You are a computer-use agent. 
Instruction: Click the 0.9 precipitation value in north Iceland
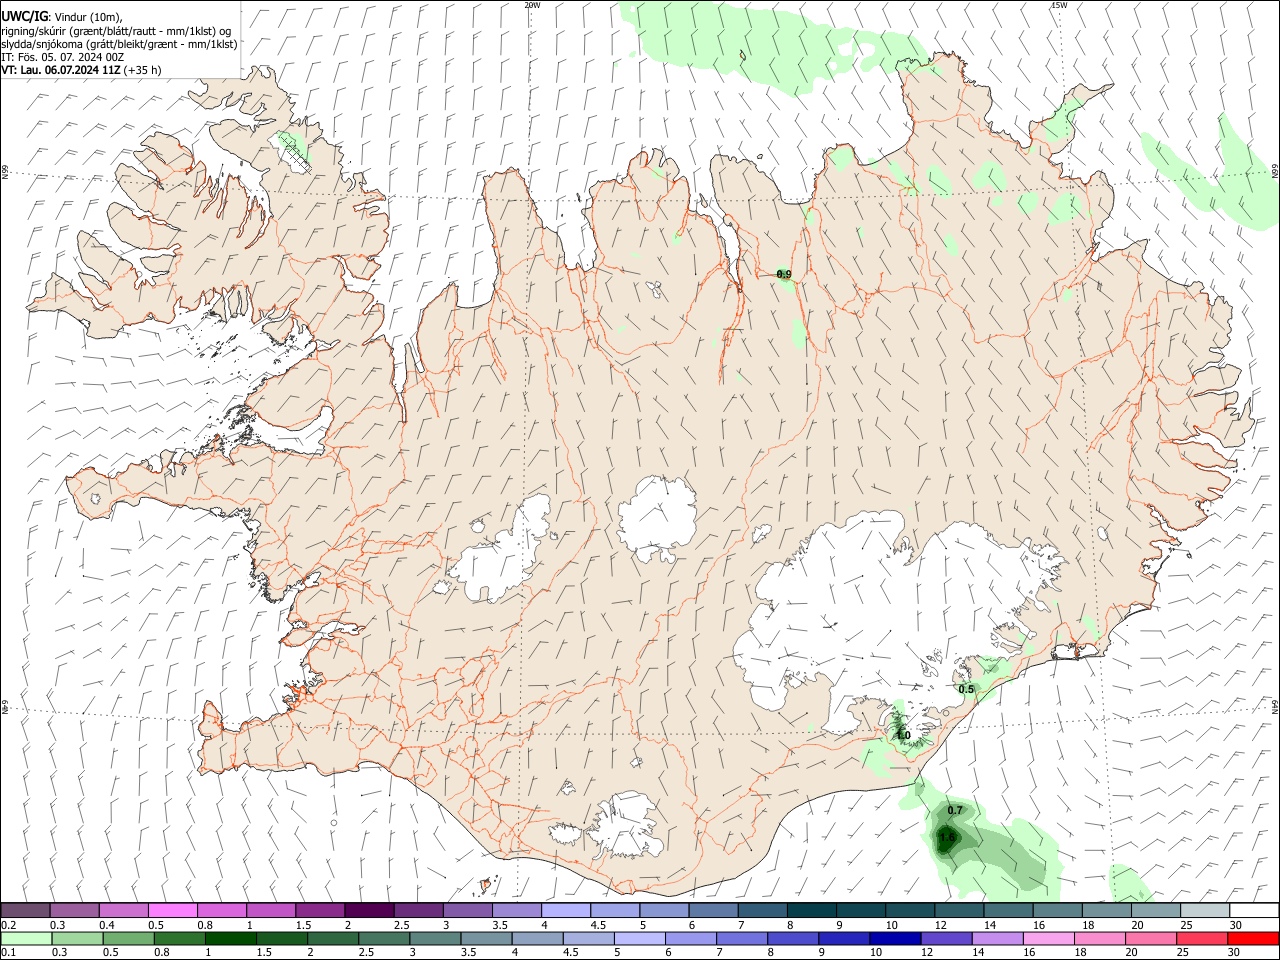click(784, 274)
